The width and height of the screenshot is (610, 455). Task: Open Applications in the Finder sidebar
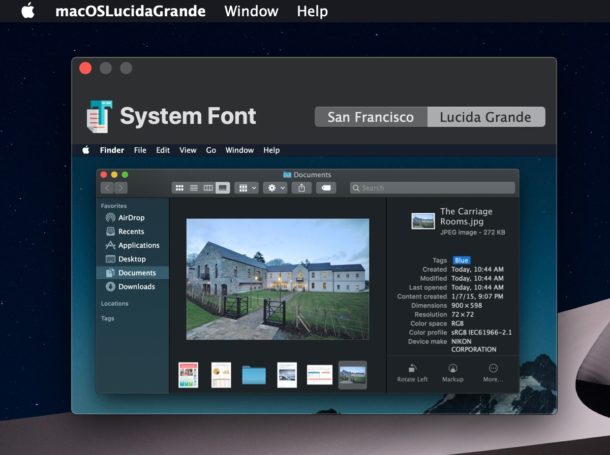[x=138, y=245]
